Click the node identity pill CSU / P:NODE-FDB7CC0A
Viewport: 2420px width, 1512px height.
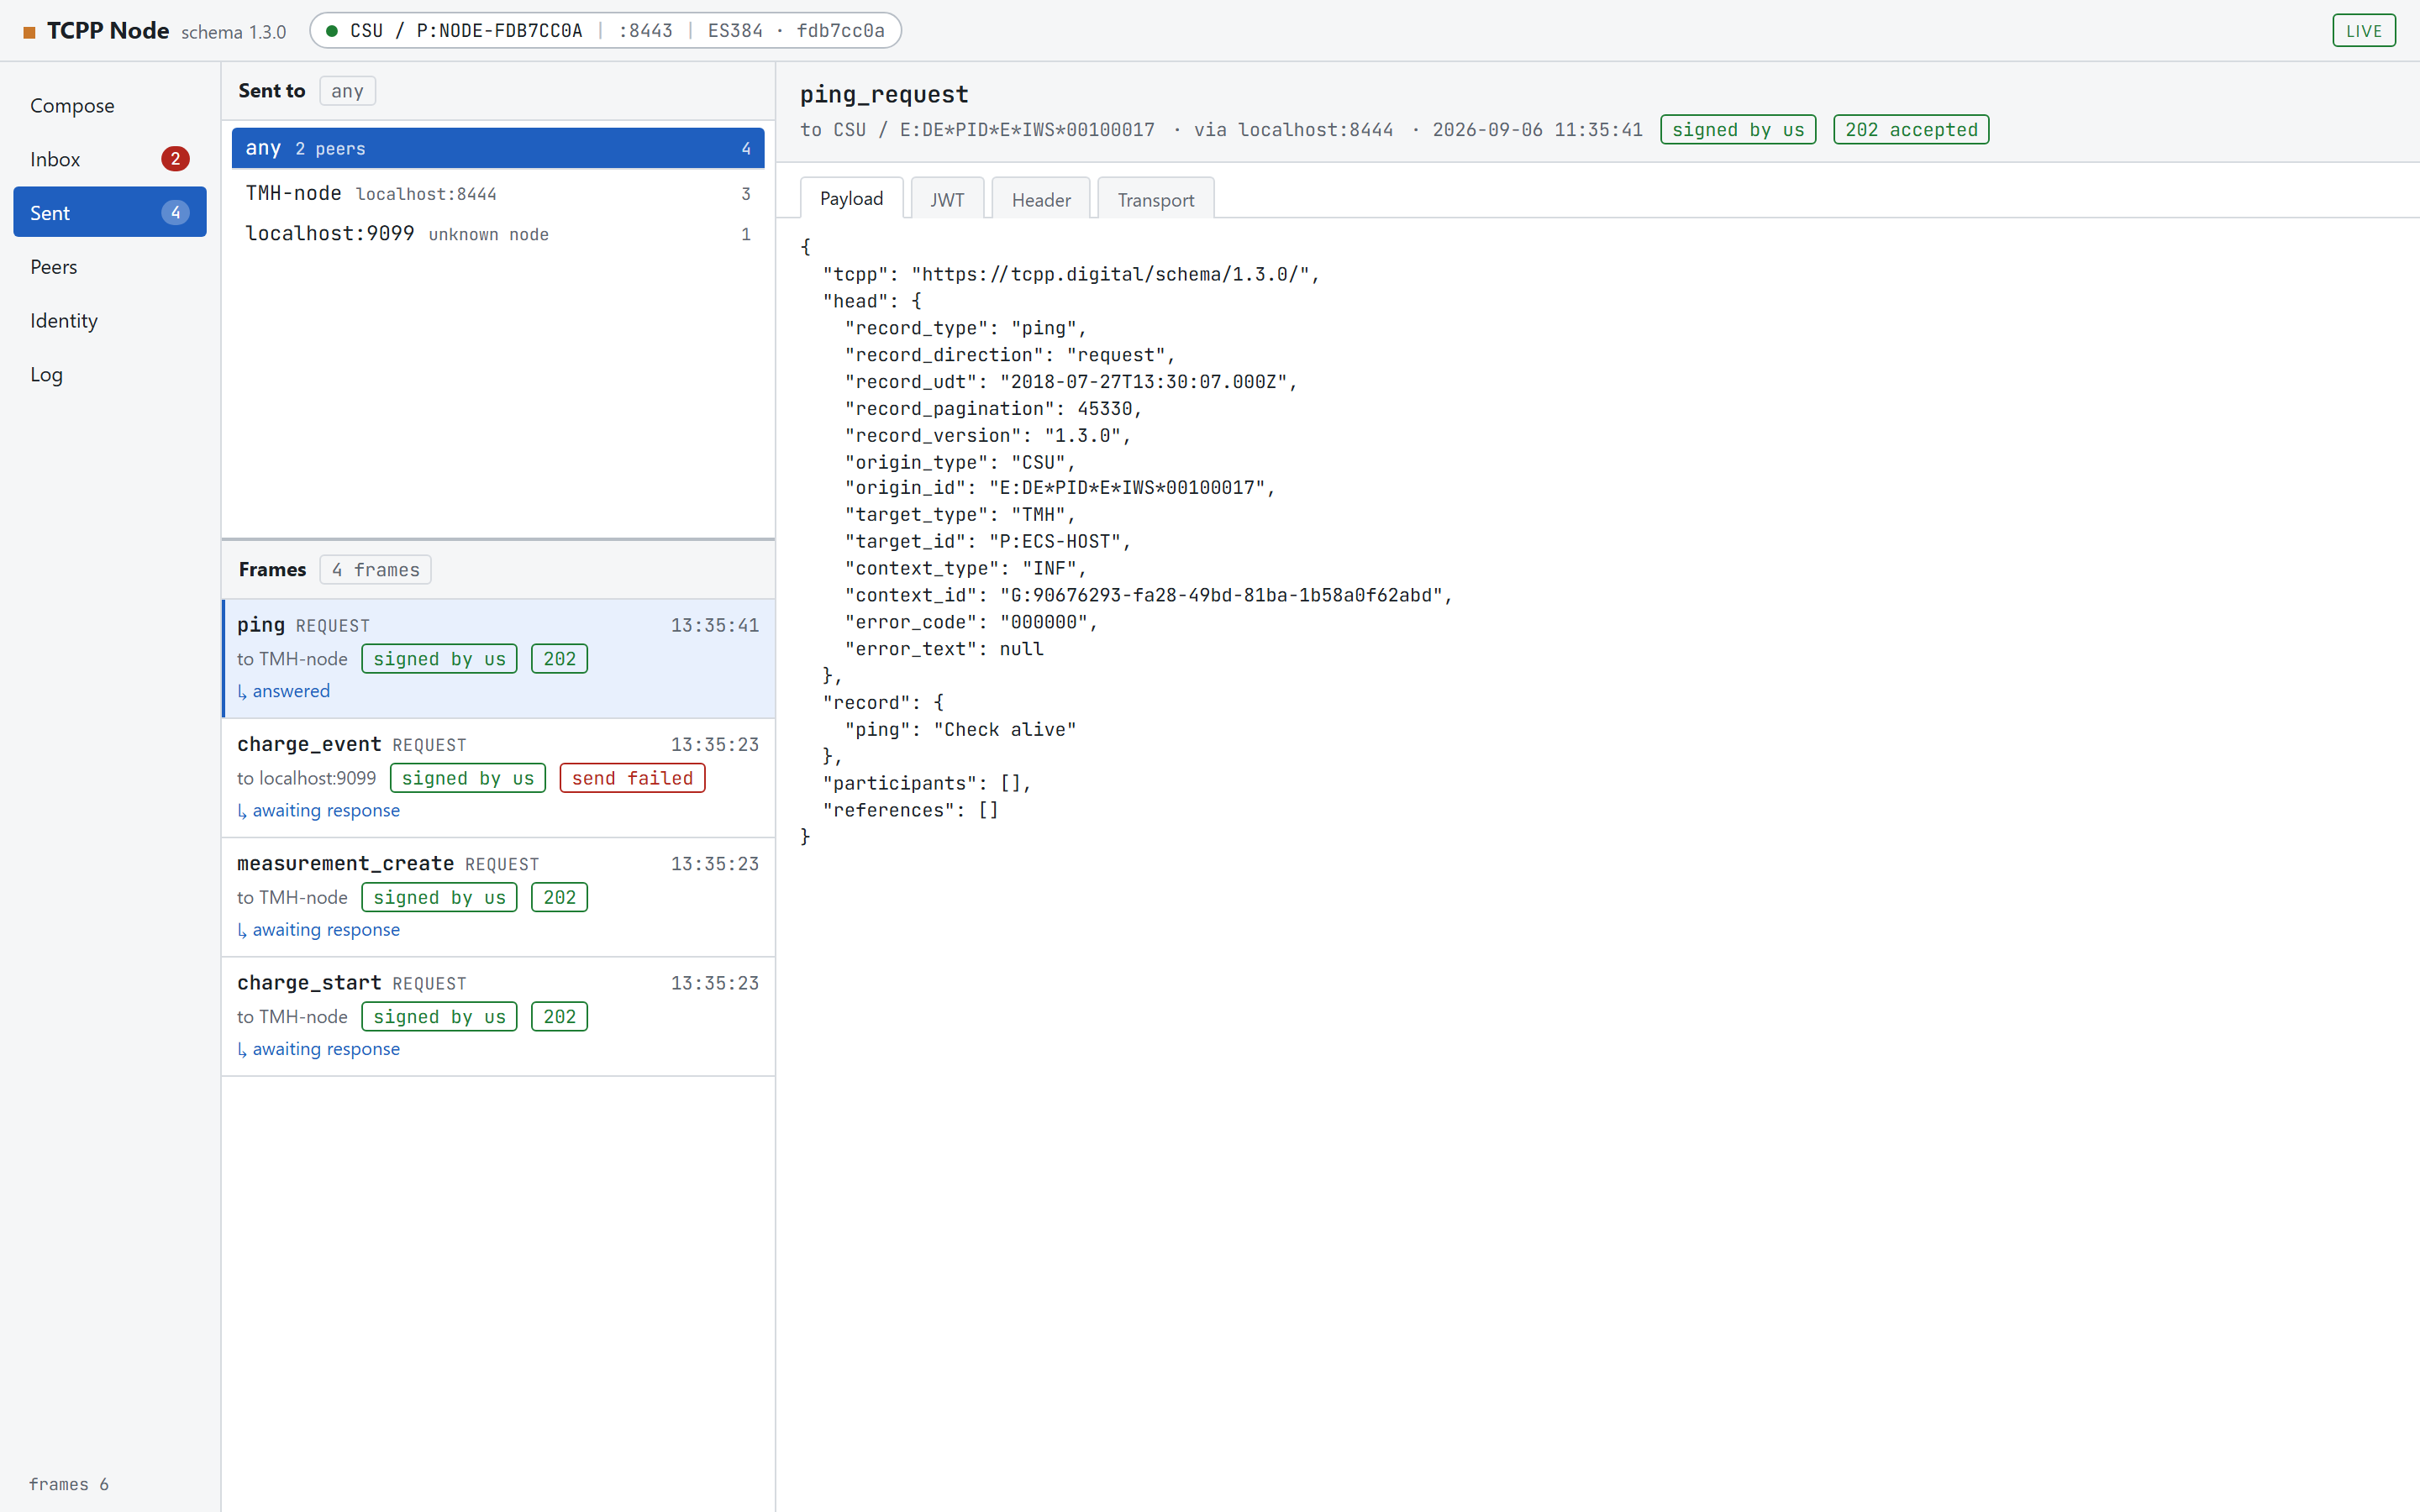click(x=605, y=31)
